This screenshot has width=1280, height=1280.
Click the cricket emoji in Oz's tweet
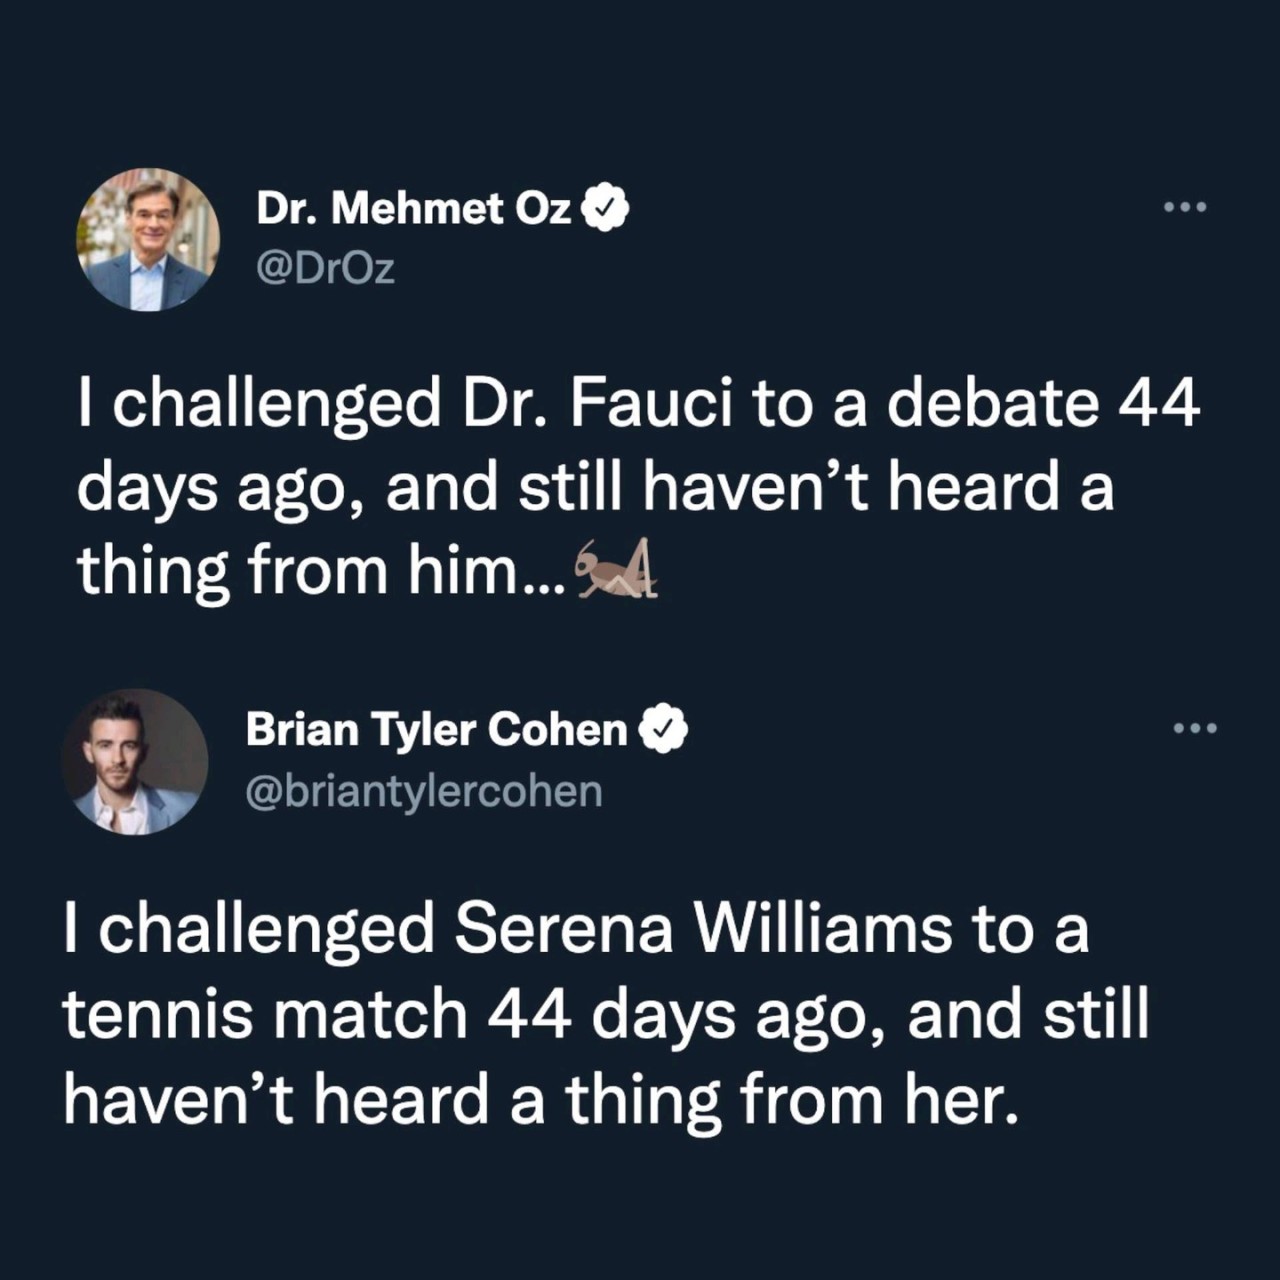click(x=617, y=571)
